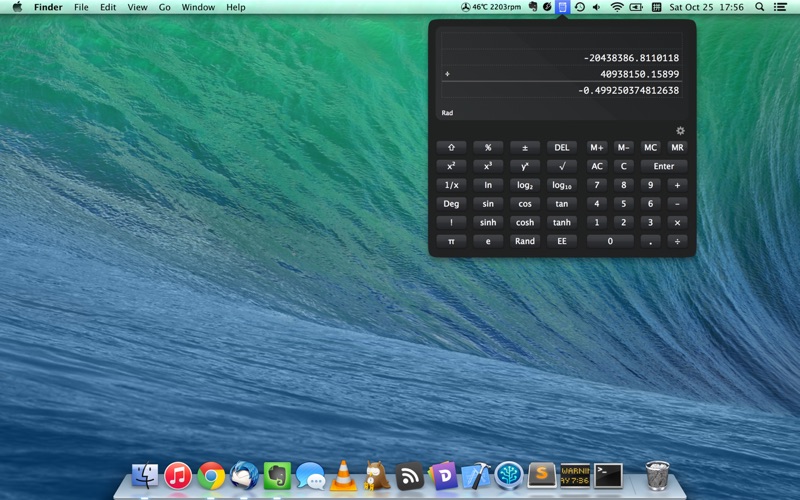Open the View menu

click(137, 7)
